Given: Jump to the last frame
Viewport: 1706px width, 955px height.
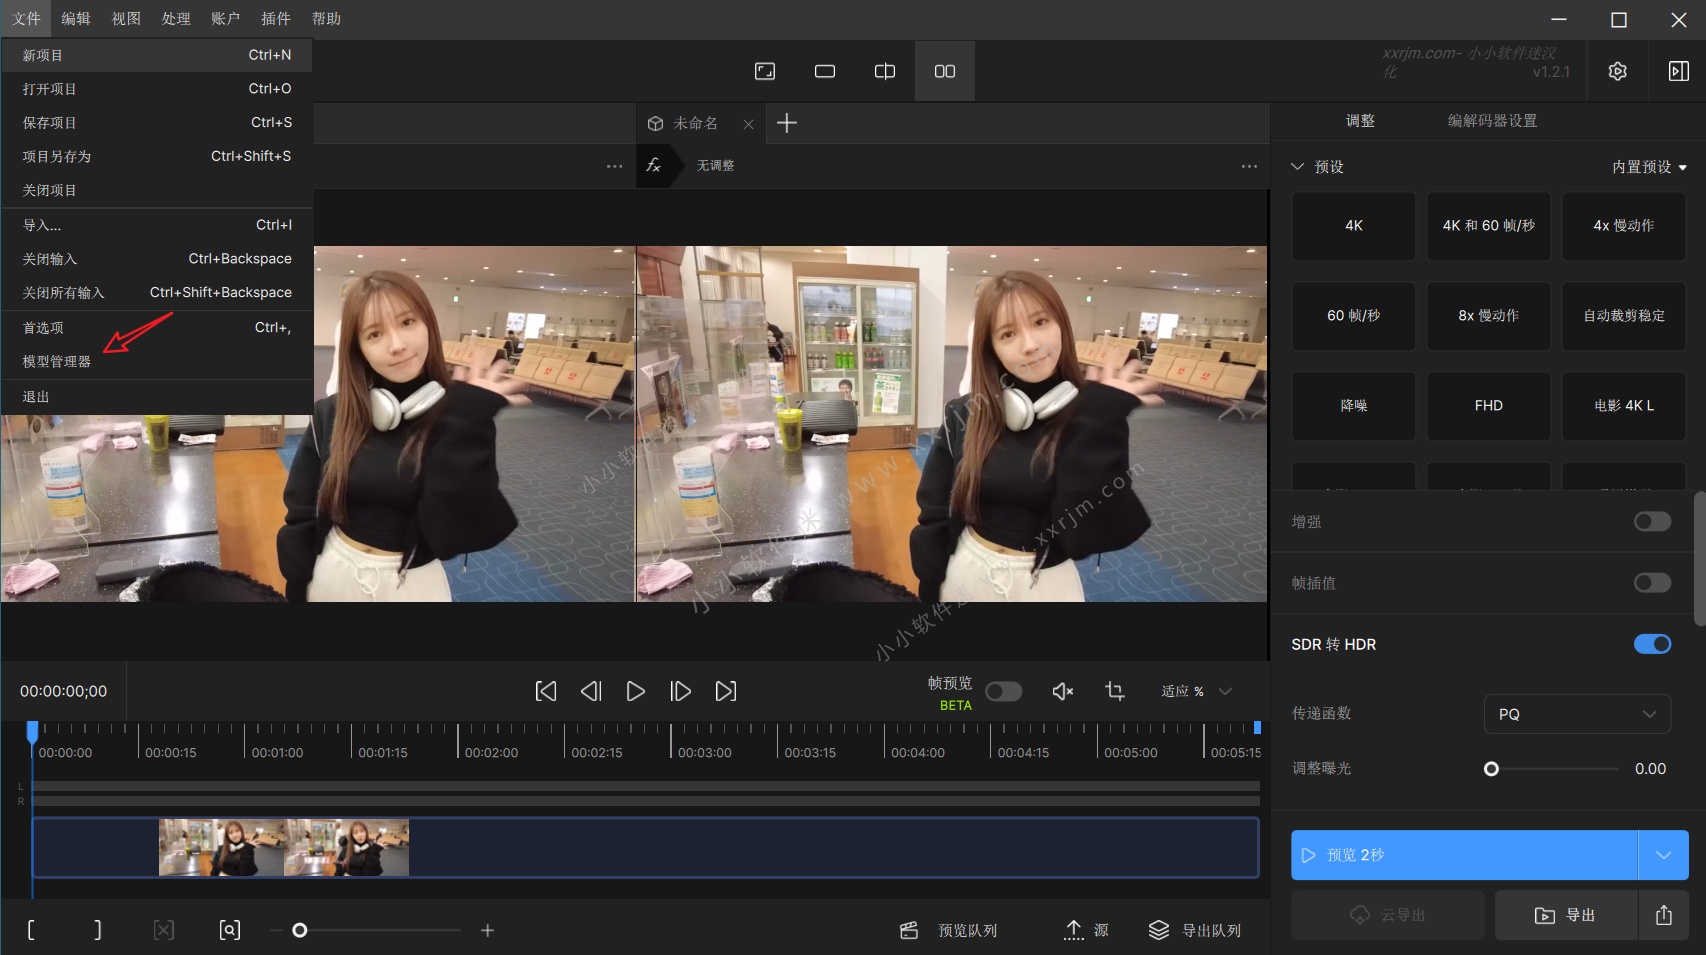Looking at the screenshot, I should 725,691.
